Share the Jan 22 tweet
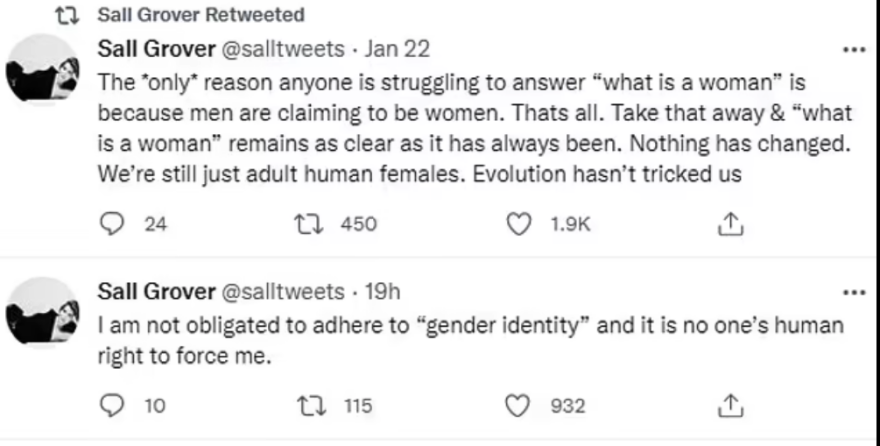This screenshot has width=880, height=446. [730, 225]
